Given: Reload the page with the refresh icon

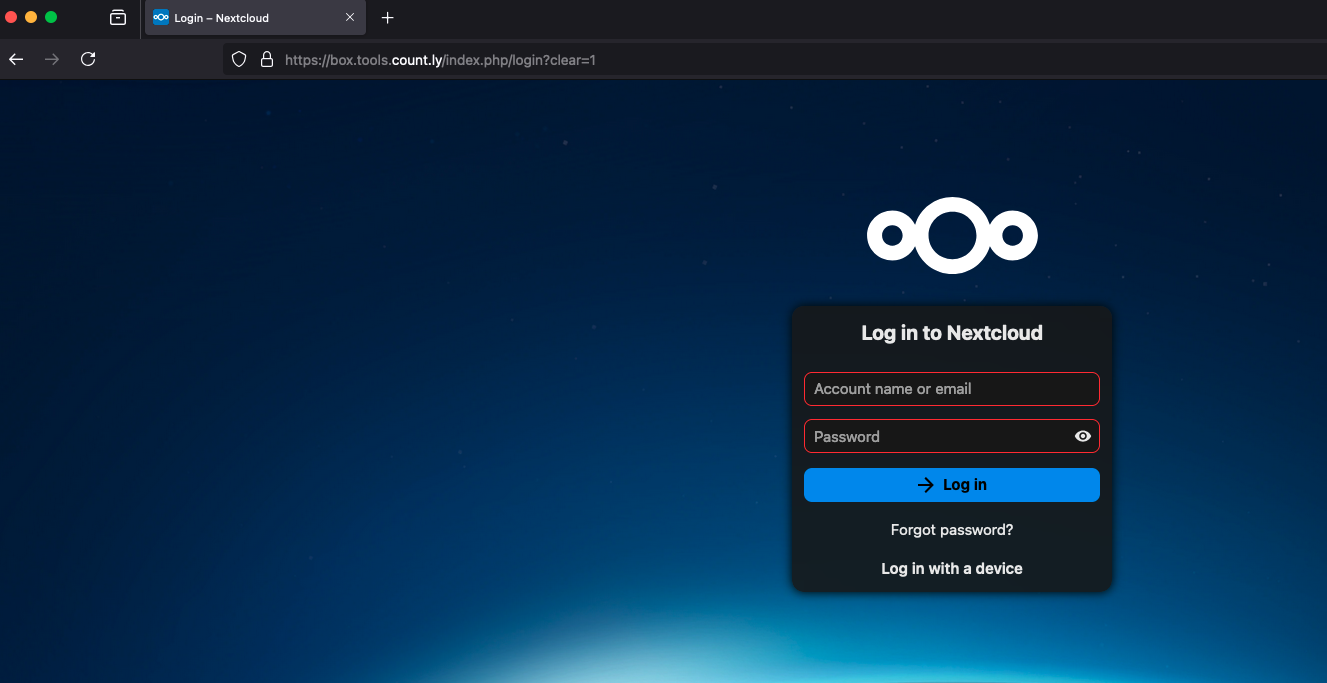Looking at the screenshot, I should point(88,59).
